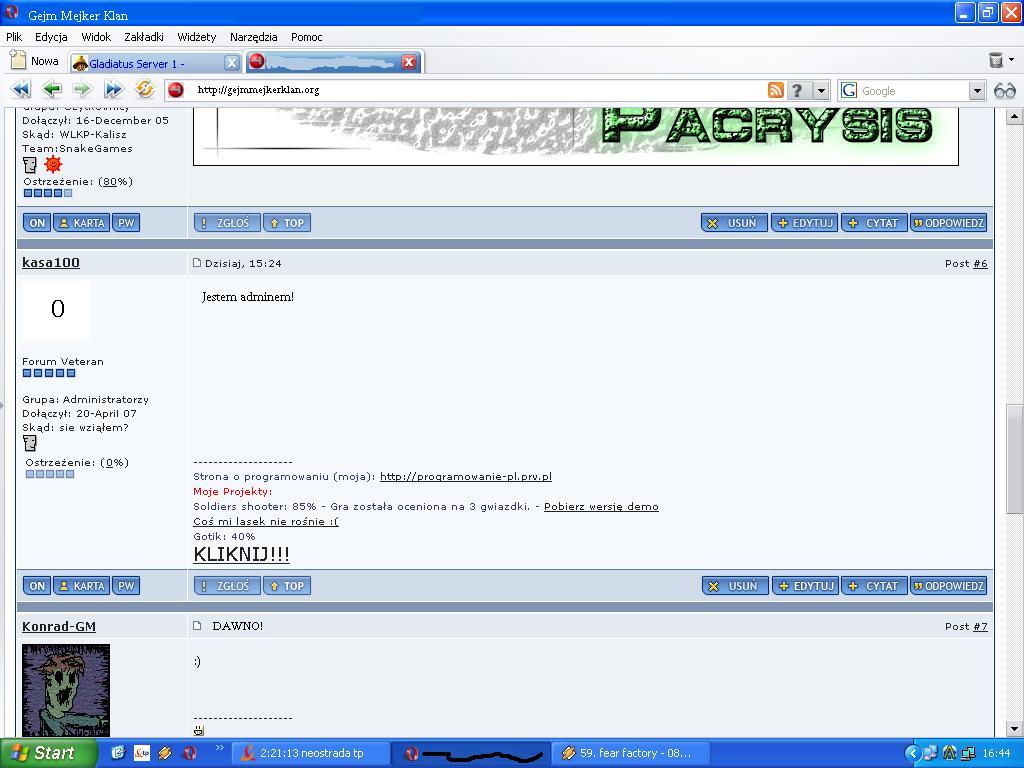Image resolution: width=1024 pixels, height=768 pixels.
Task: Click the kasa100 username link
Action: (51, 263)
